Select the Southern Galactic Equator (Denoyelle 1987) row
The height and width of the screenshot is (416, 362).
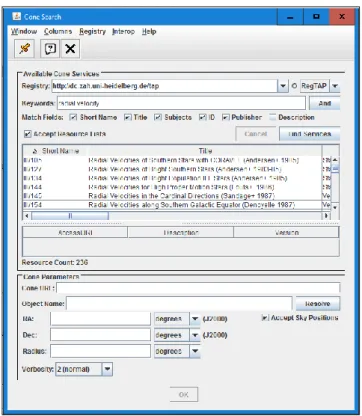pos(172,205)
